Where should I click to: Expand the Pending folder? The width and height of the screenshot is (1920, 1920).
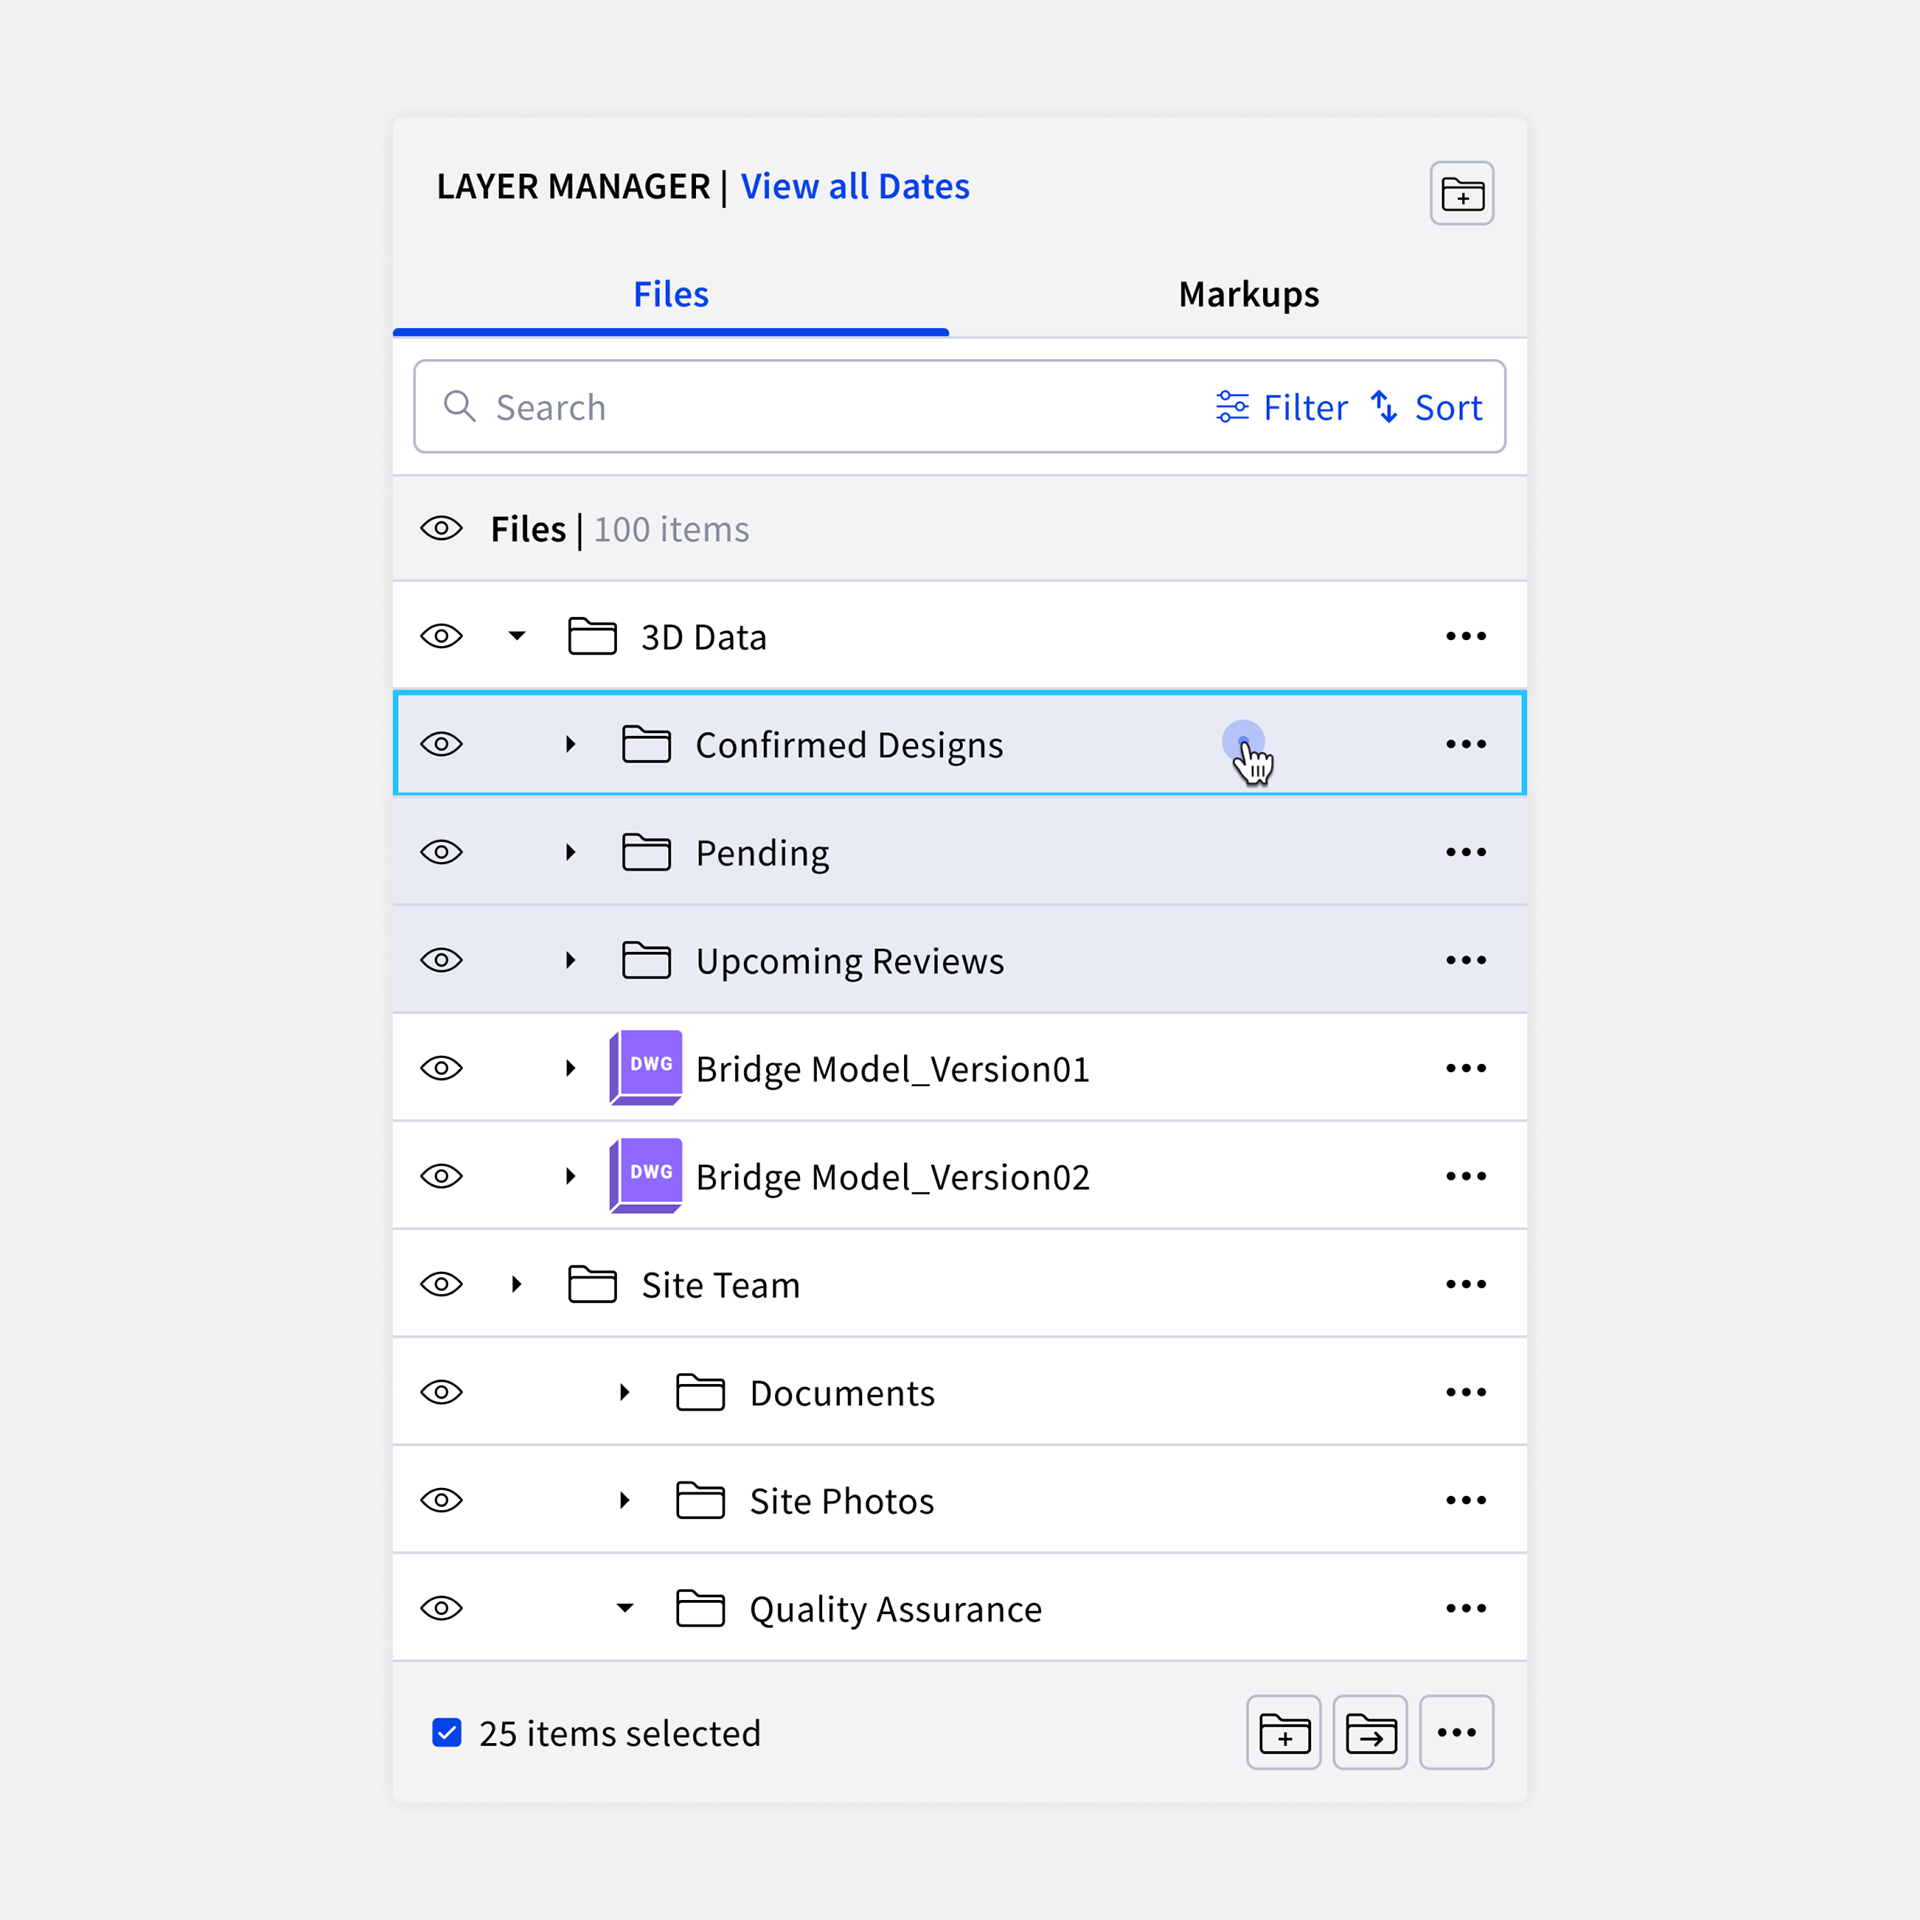(x=570, y=852)
